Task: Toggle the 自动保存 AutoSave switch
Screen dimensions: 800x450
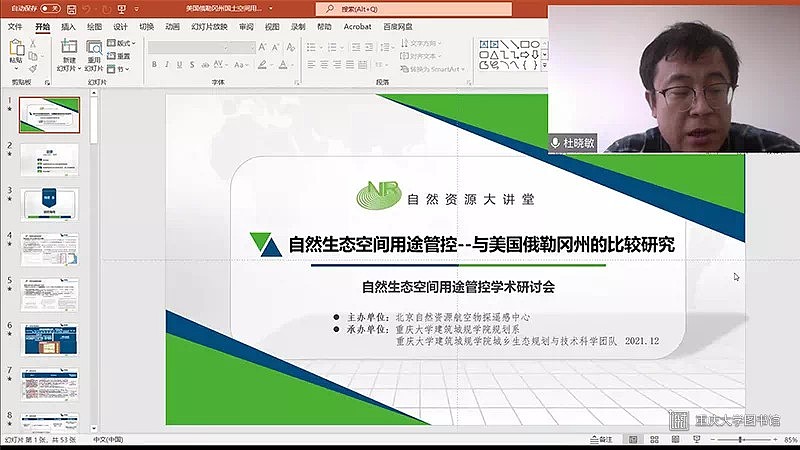Action: (51, 9)
